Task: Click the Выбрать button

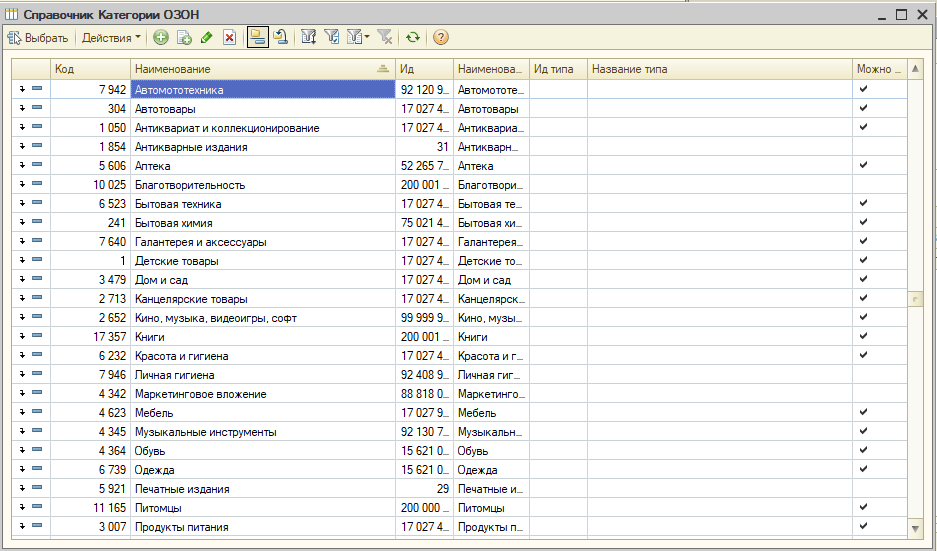Action: (38, 38)
